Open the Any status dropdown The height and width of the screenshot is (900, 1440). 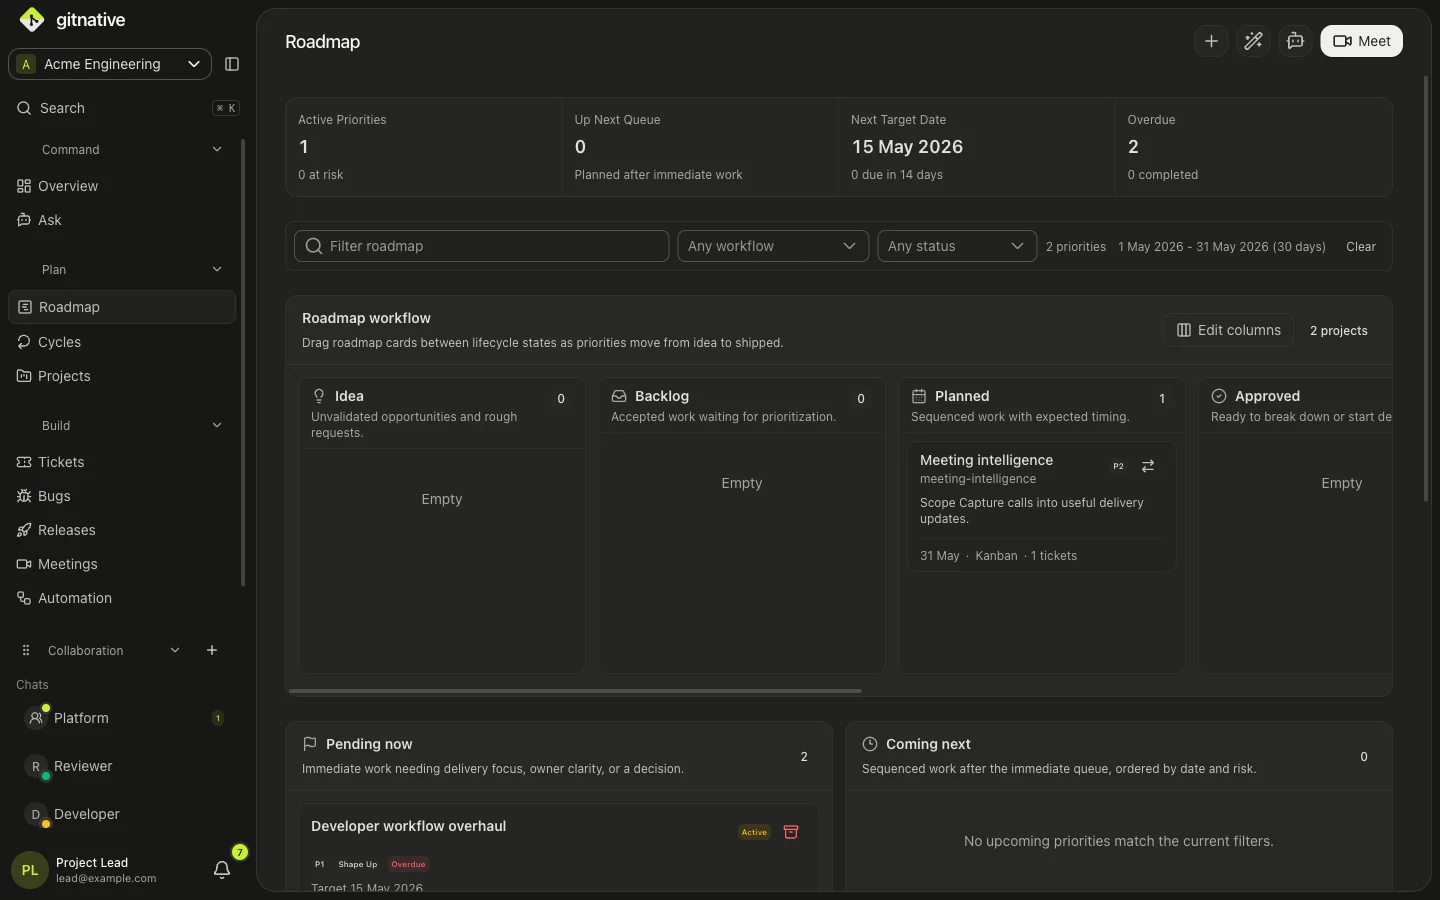coord(957,246)
